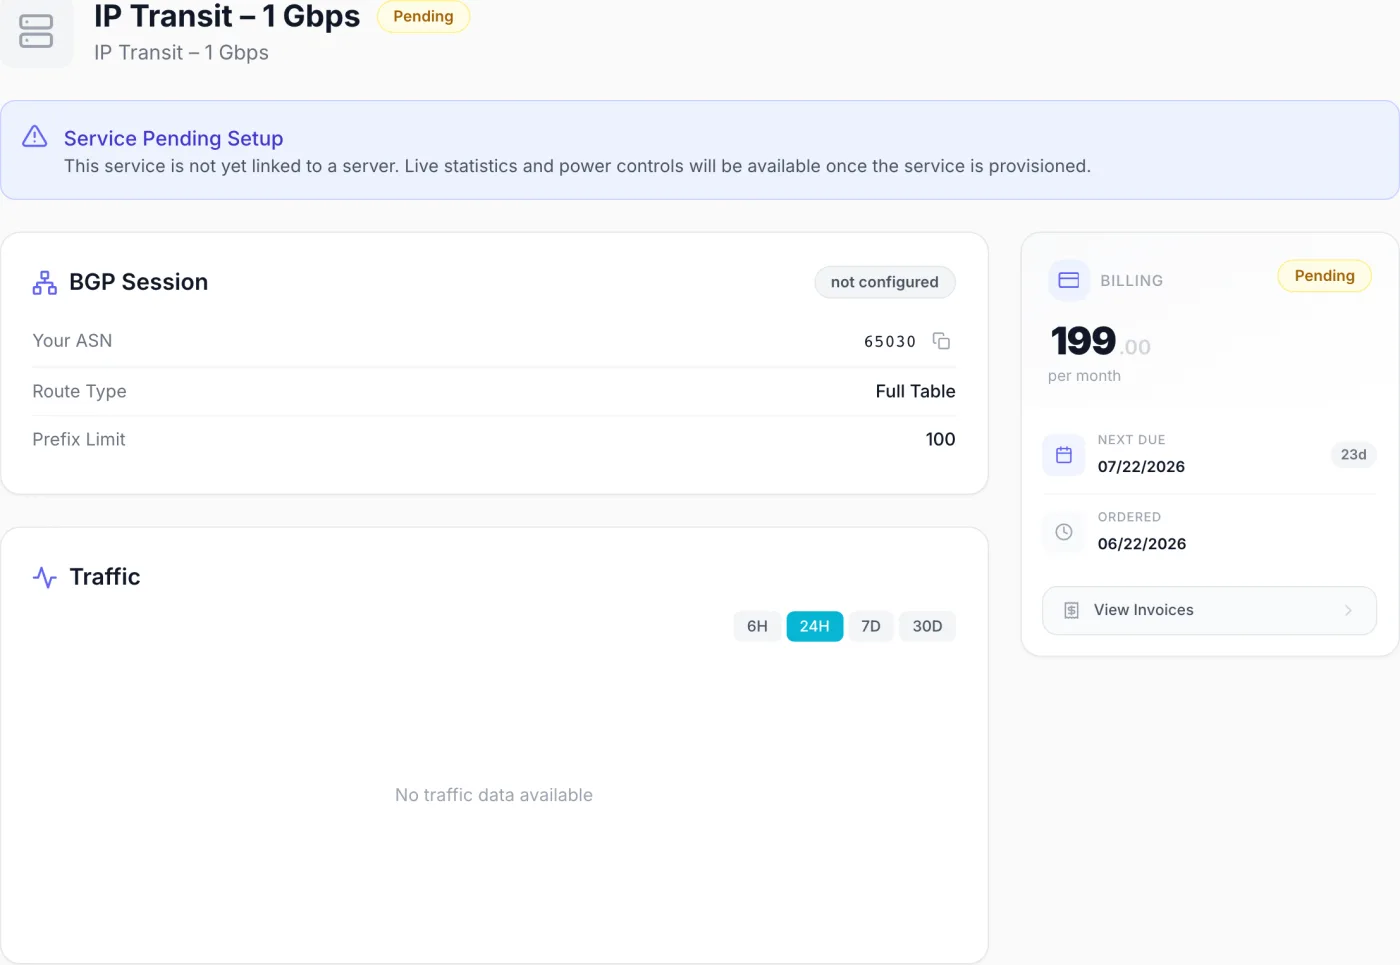Click the 'Full Table' route type value
This screenshot has height=965, width=1400.
915,391
